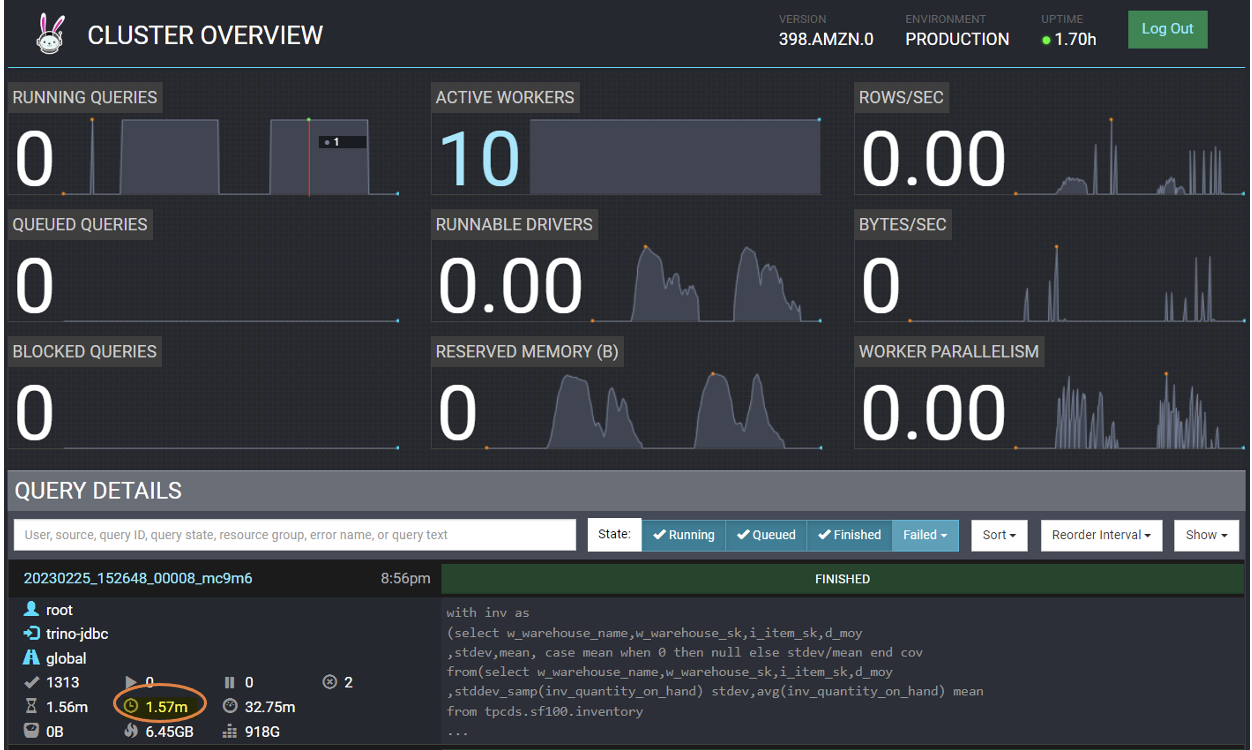This screenshot has width=1252, height=750.
Task: Click the gauge icon beside 32.75m
Action: [x=229, y=707]
